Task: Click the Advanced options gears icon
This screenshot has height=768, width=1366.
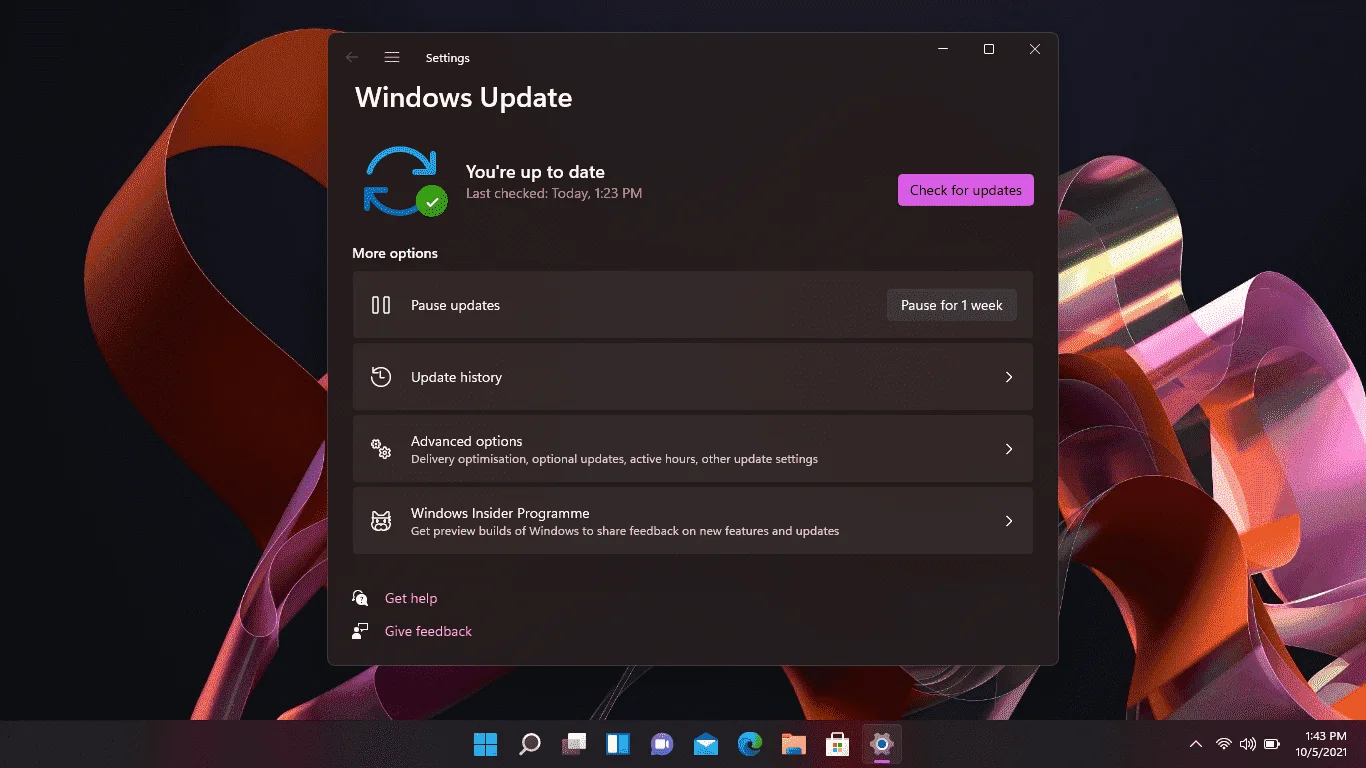Action: [381, 449]
